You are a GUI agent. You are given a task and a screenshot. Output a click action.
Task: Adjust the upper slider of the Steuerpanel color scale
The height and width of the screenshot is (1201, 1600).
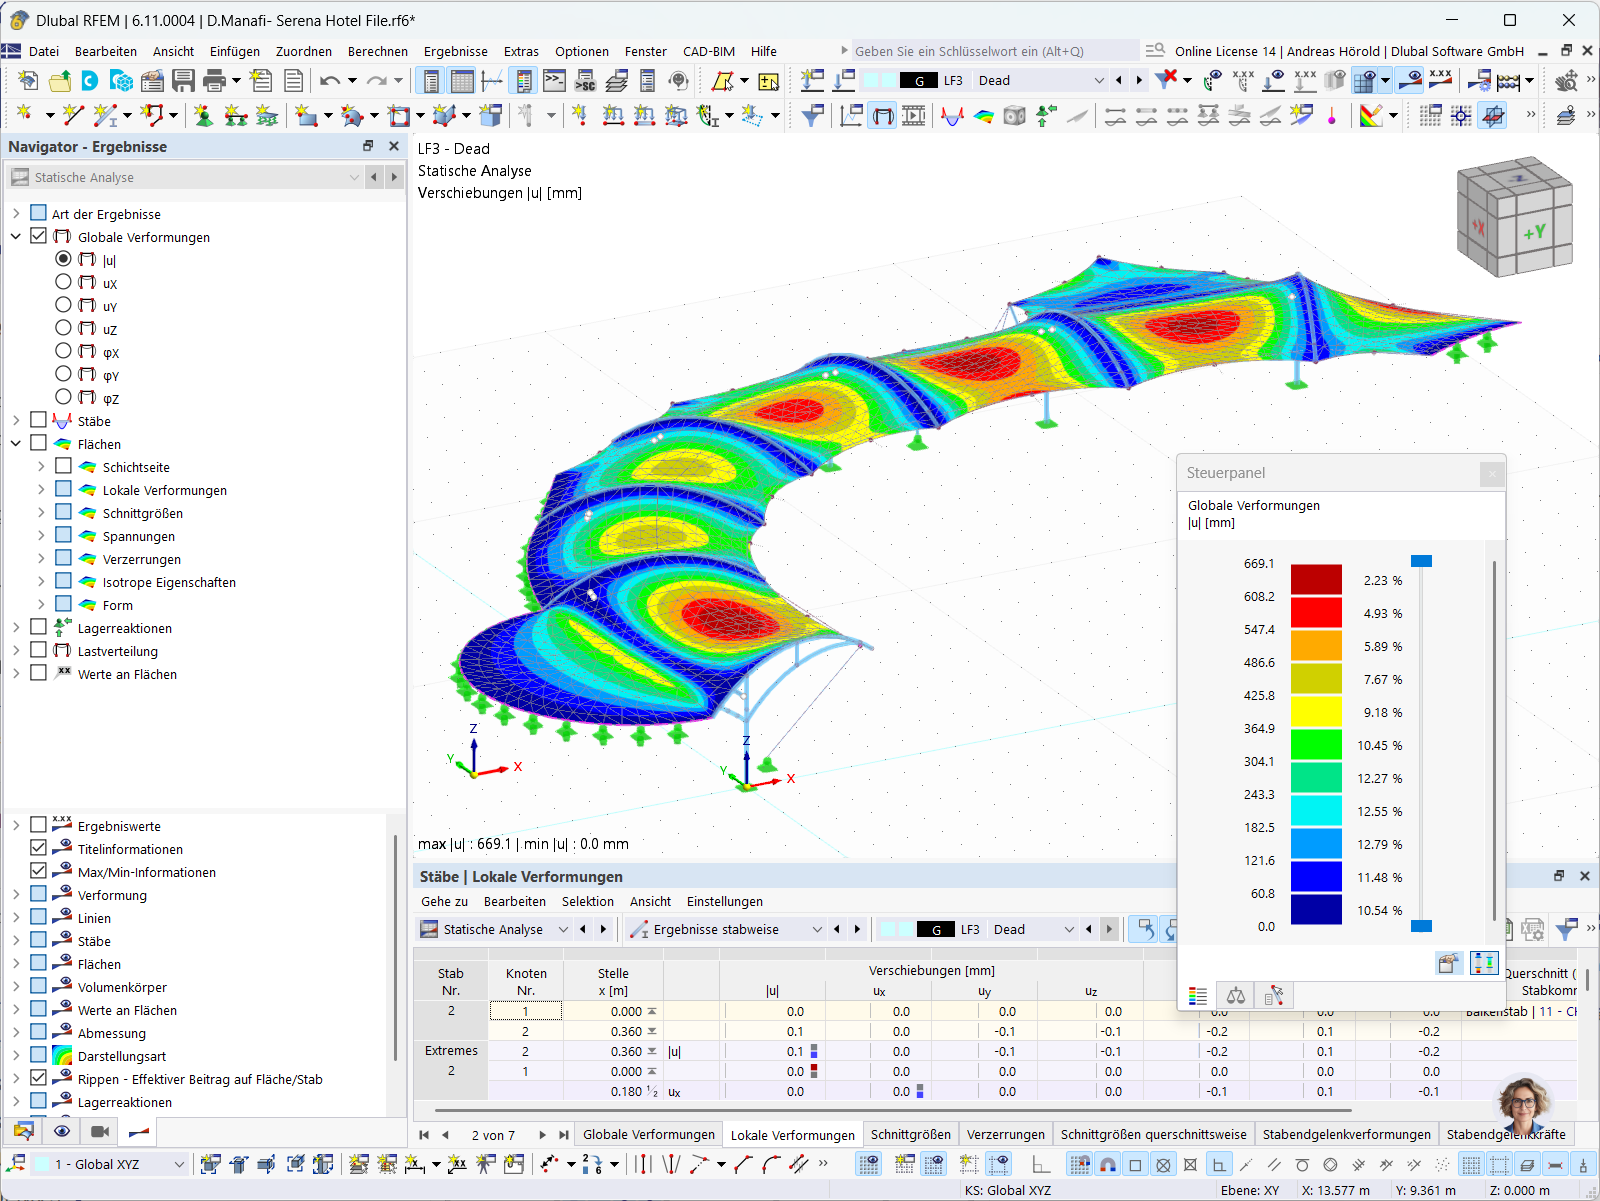click(1423, 561)
